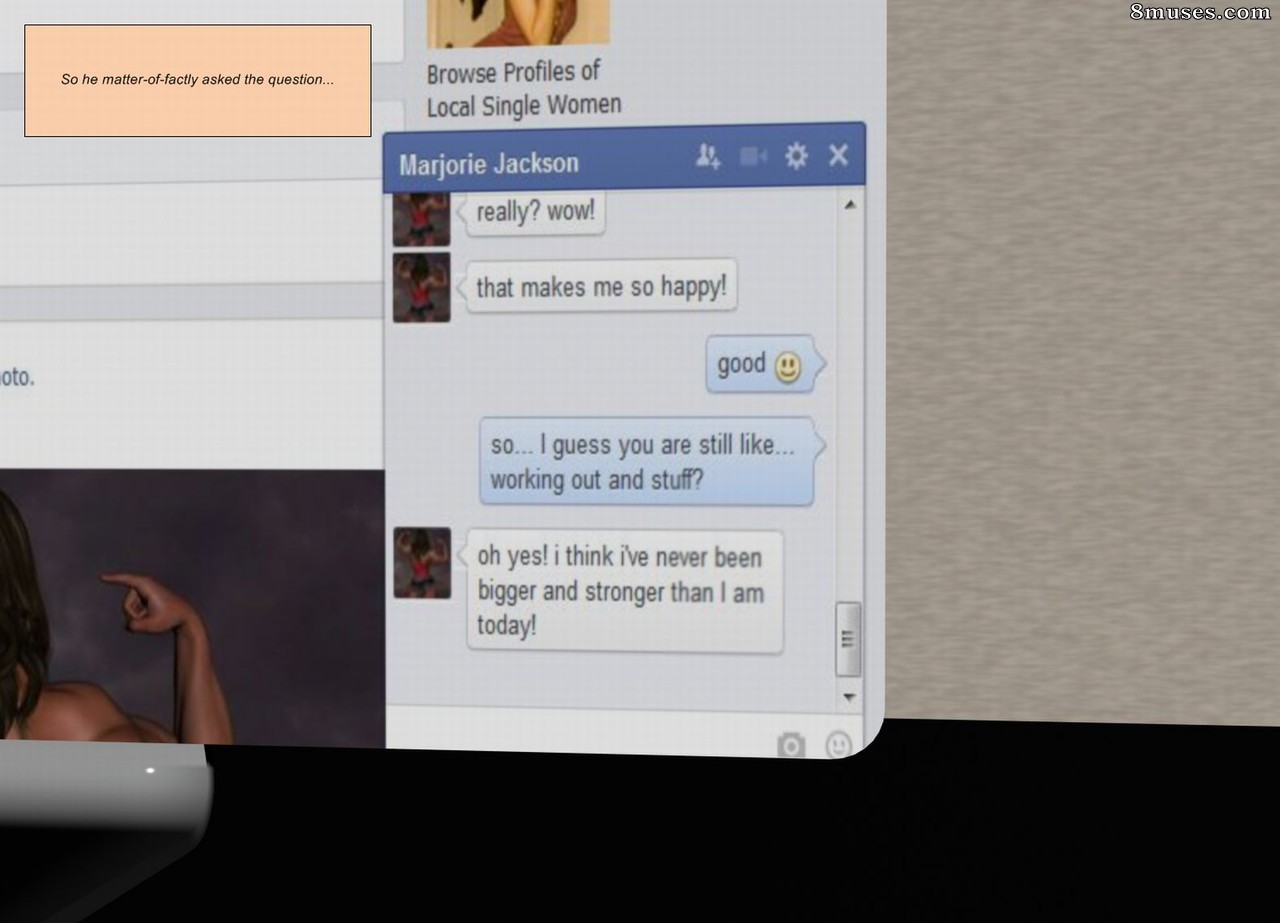Close the Marjorie Jackson chat window
Image resolution: width=1280 pixels, height=923 pixels.
pyautogui.click(x=838, y=155)
